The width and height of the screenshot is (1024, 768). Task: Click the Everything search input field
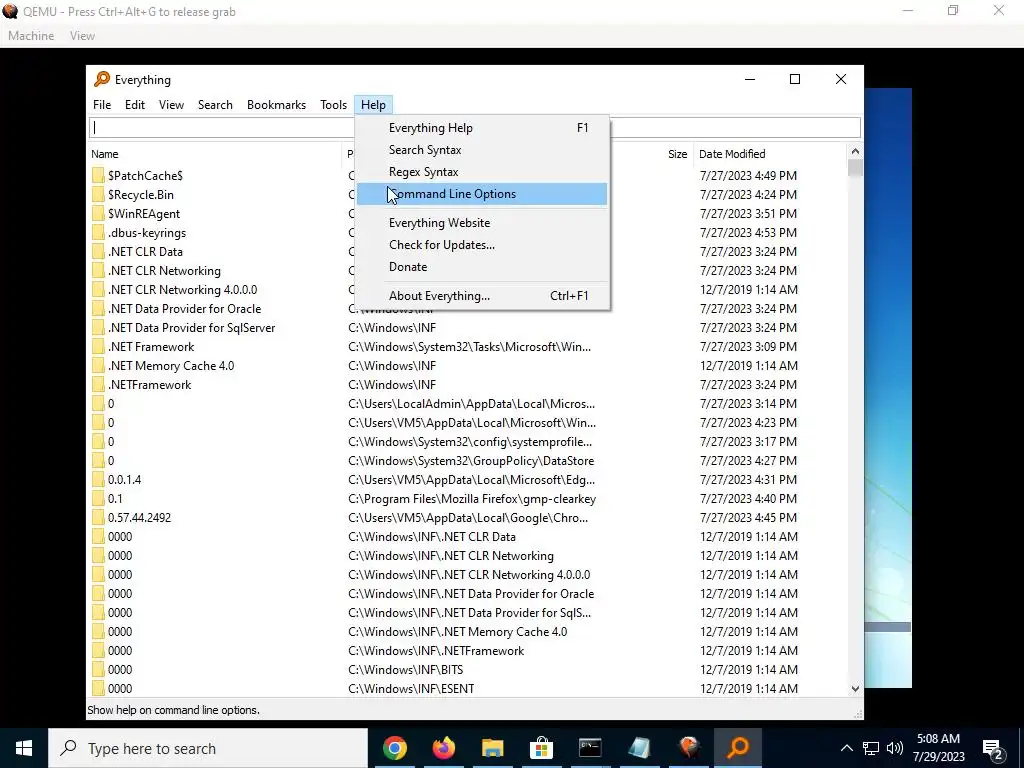474,127
